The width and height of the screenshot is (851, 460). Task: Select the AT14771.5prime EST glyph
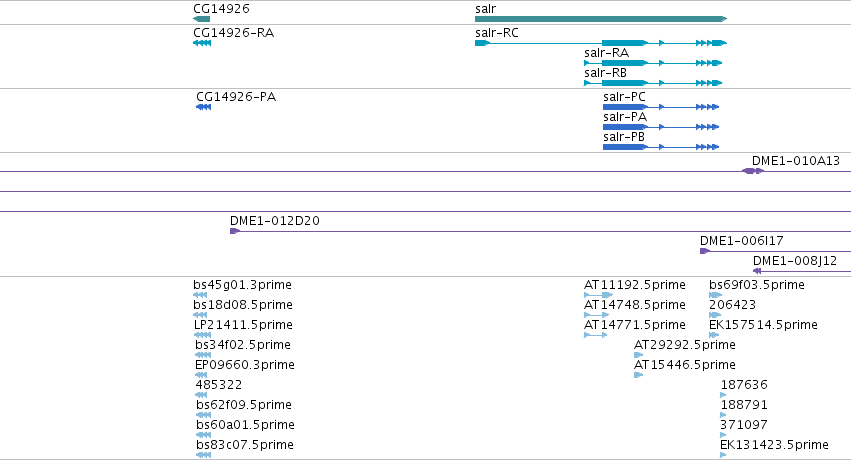[x=595, y=335]
